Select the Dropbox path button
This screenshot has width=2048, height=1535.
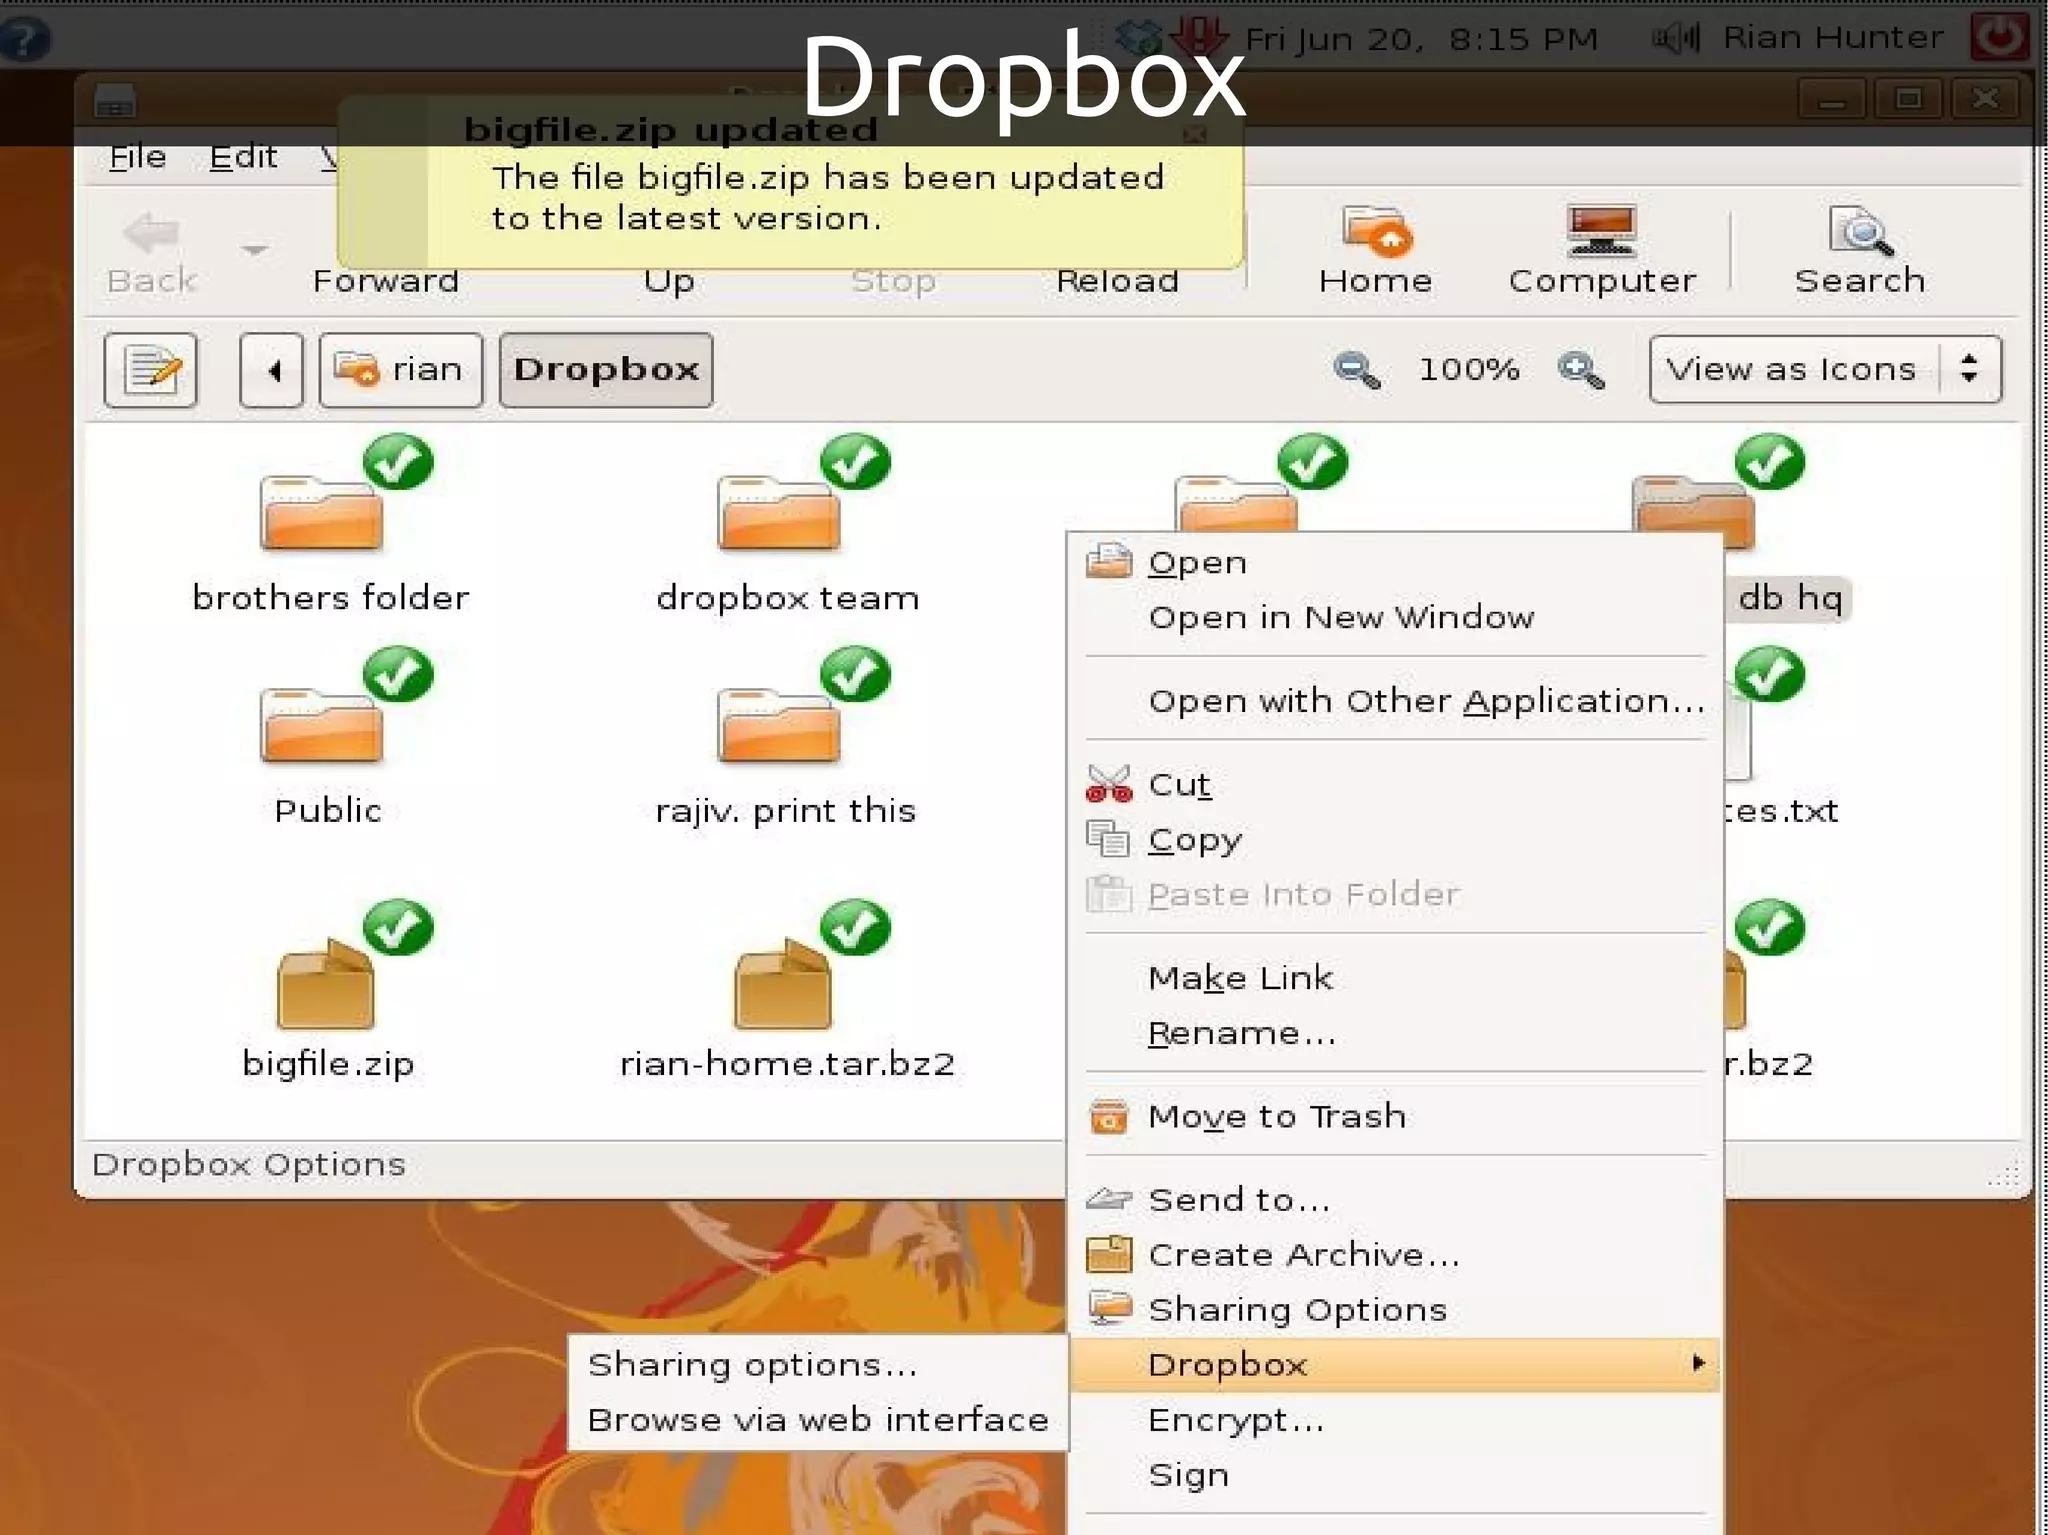pos(606,370)
